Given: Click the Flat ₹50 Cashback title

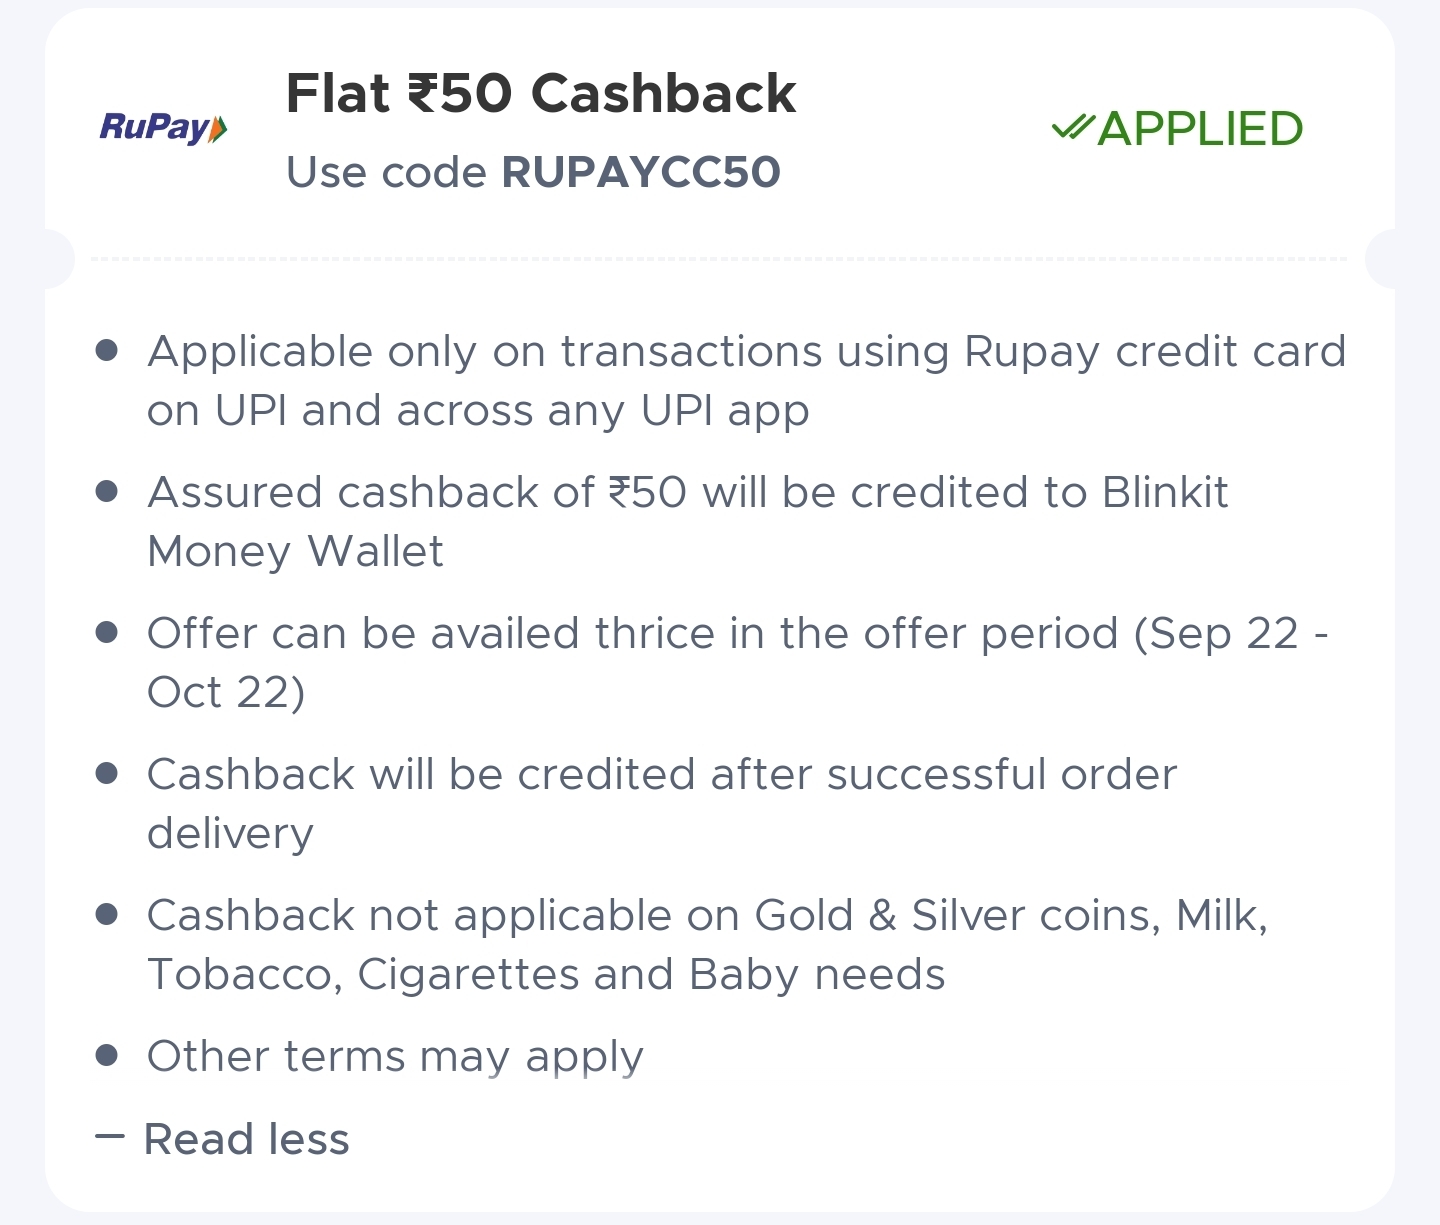Looking at the screenshot, I should pos(540,94).
